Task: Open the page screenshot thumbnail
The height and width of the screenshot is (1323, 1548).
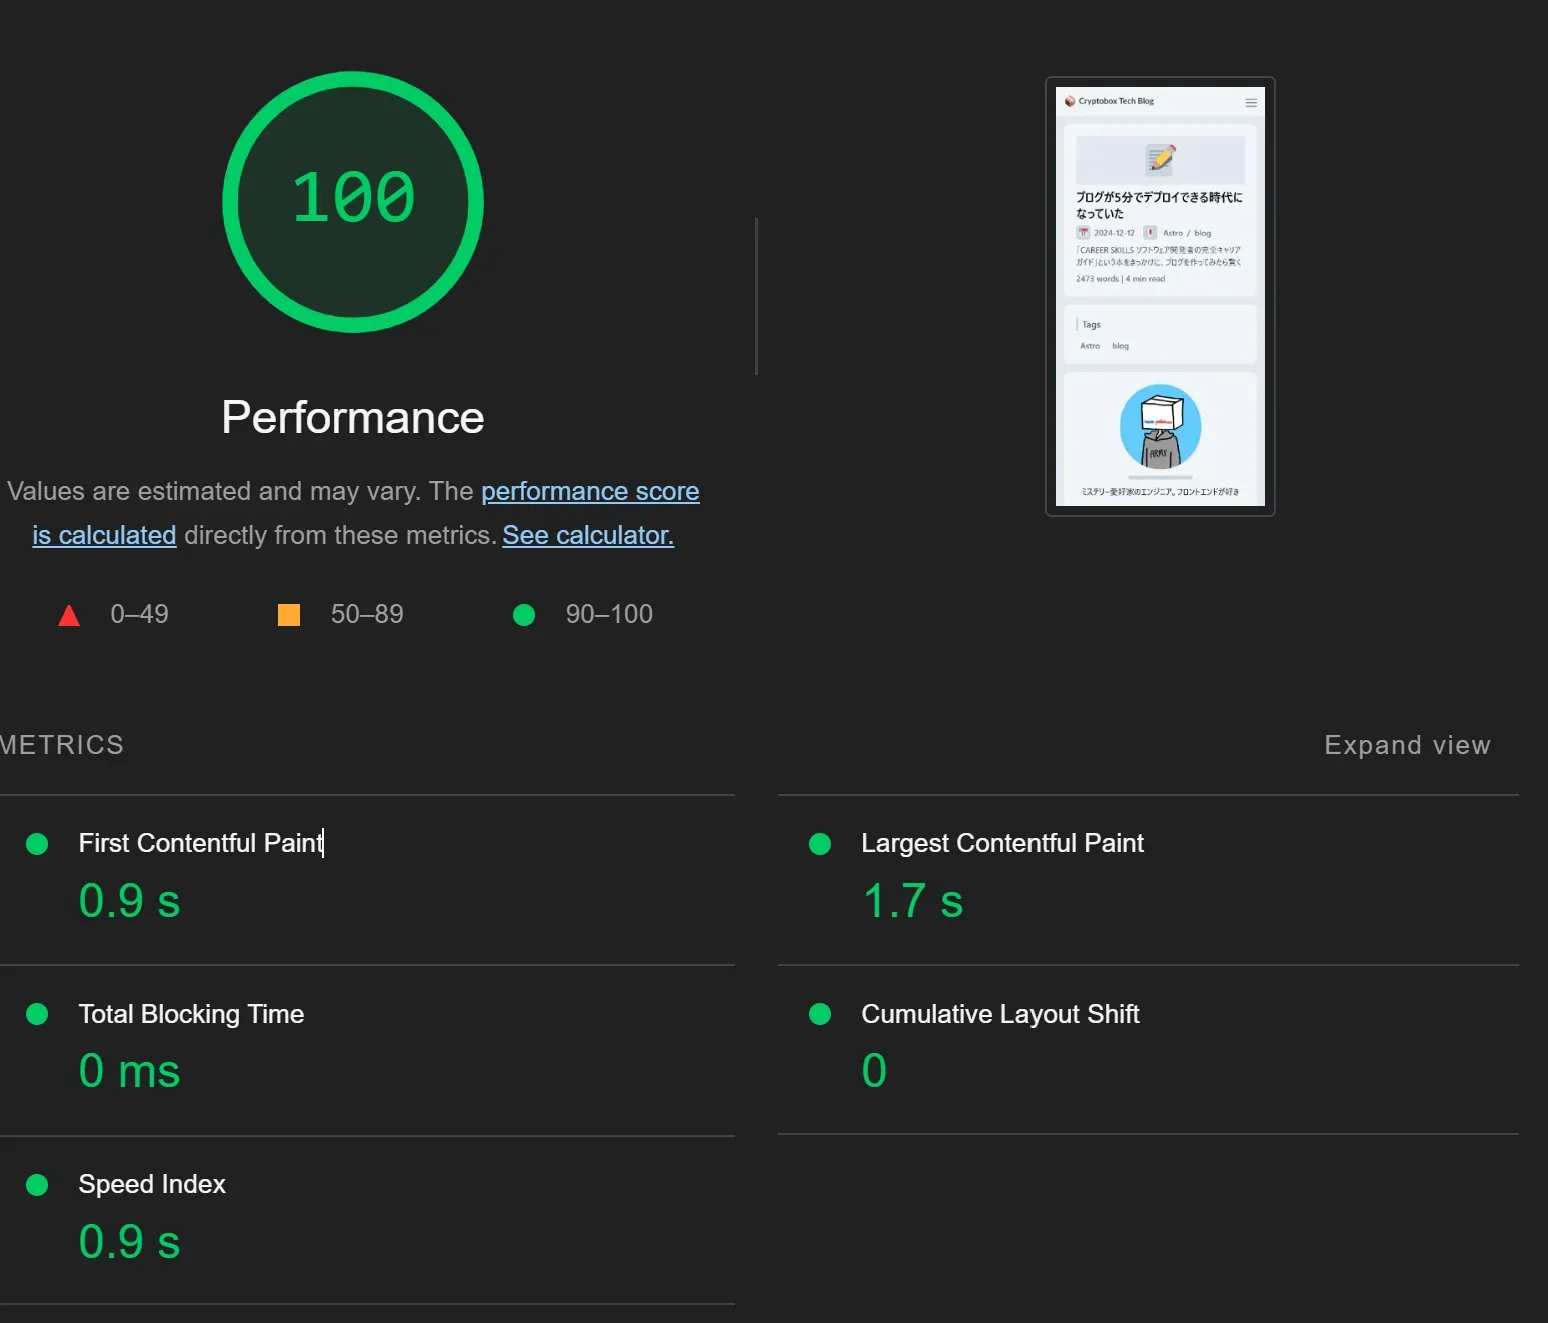Action: click(1160, 296)
